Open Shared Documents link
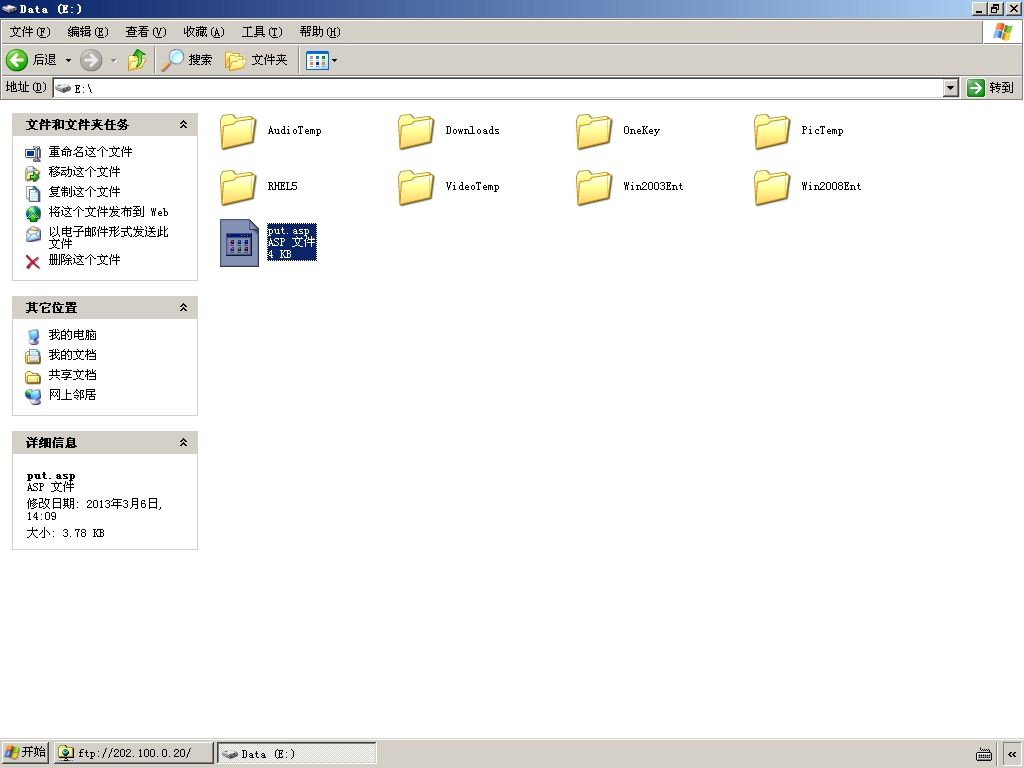The height and width of the screenshot is (768, 1024). (x=72, y=374)
